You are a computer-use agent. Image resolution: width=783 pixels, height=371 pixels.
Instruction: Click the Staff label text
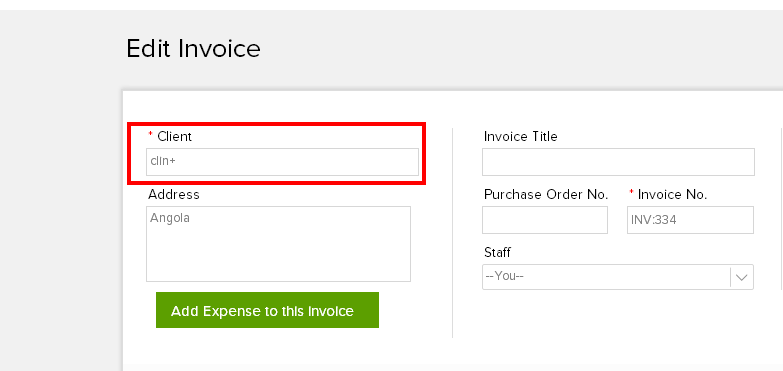(x=497, y=253)
